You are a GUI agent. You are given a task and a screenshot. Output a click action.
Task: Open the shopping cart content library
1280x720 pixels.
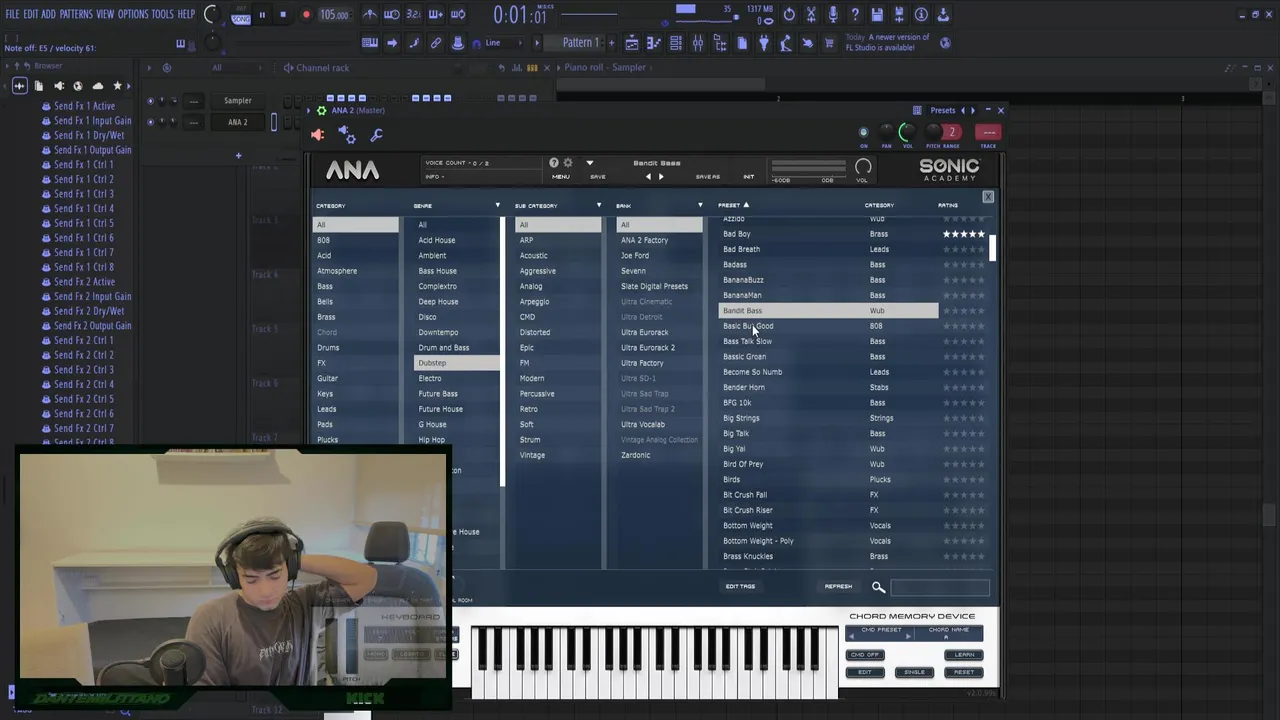pos(830,43)
